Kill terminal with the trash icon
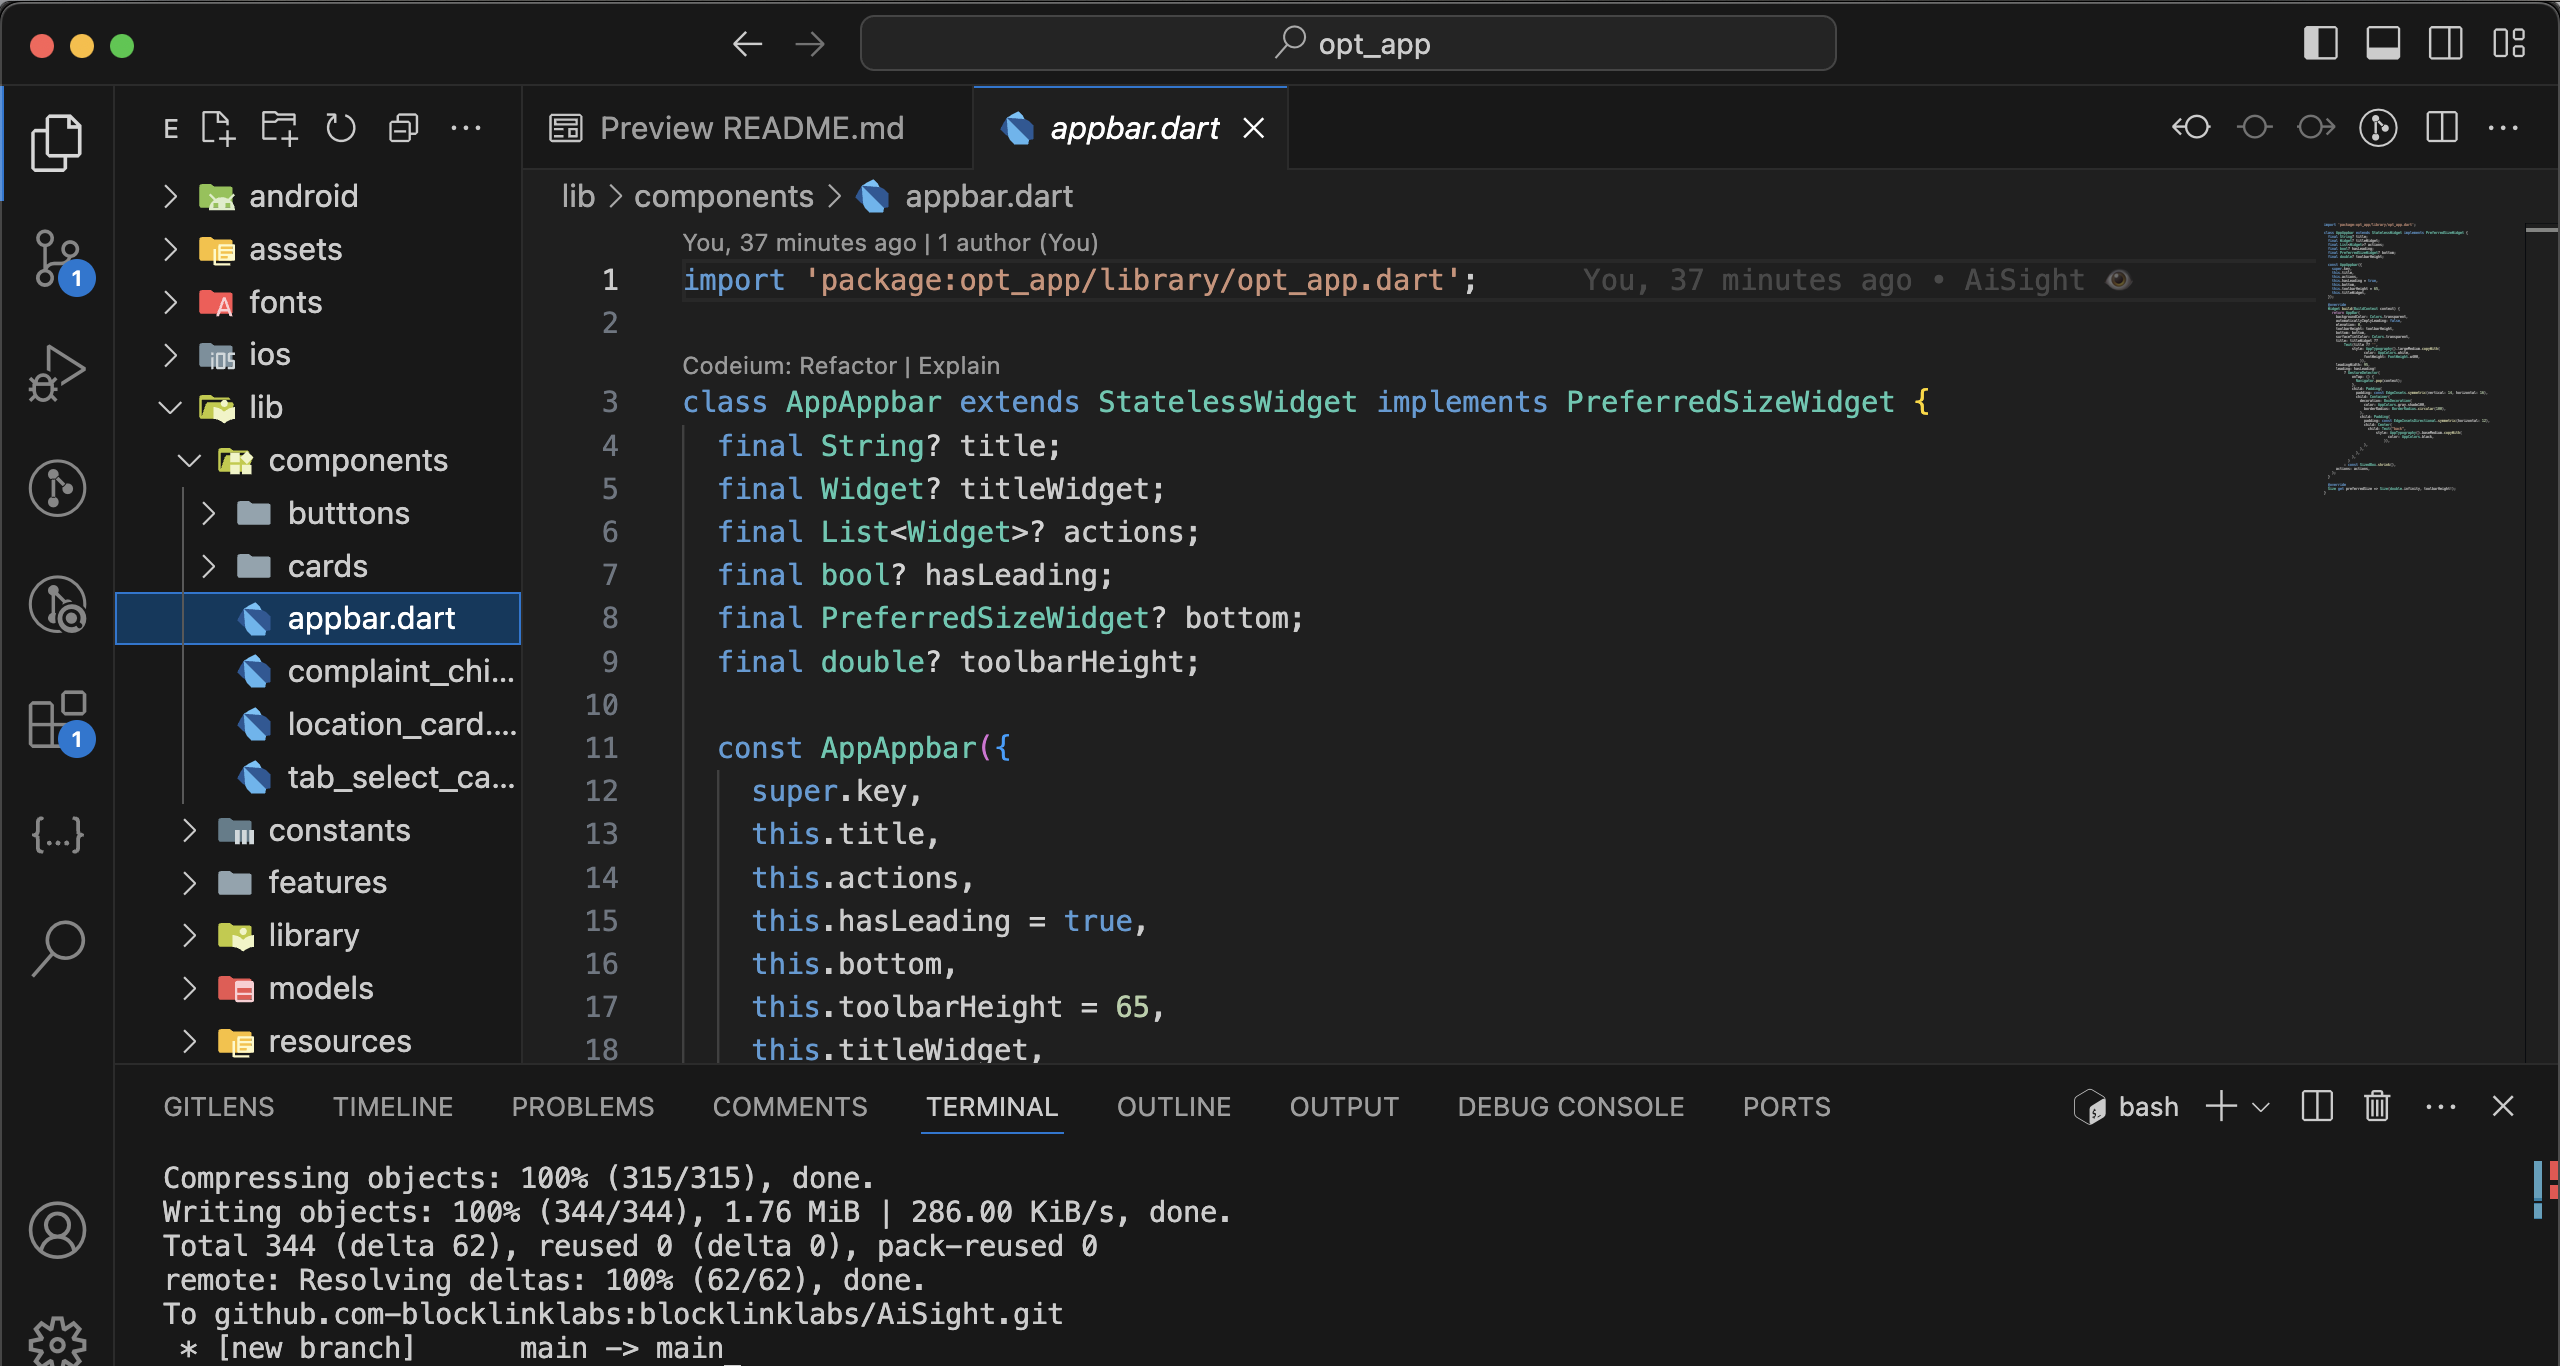 coord(2377,1106)
